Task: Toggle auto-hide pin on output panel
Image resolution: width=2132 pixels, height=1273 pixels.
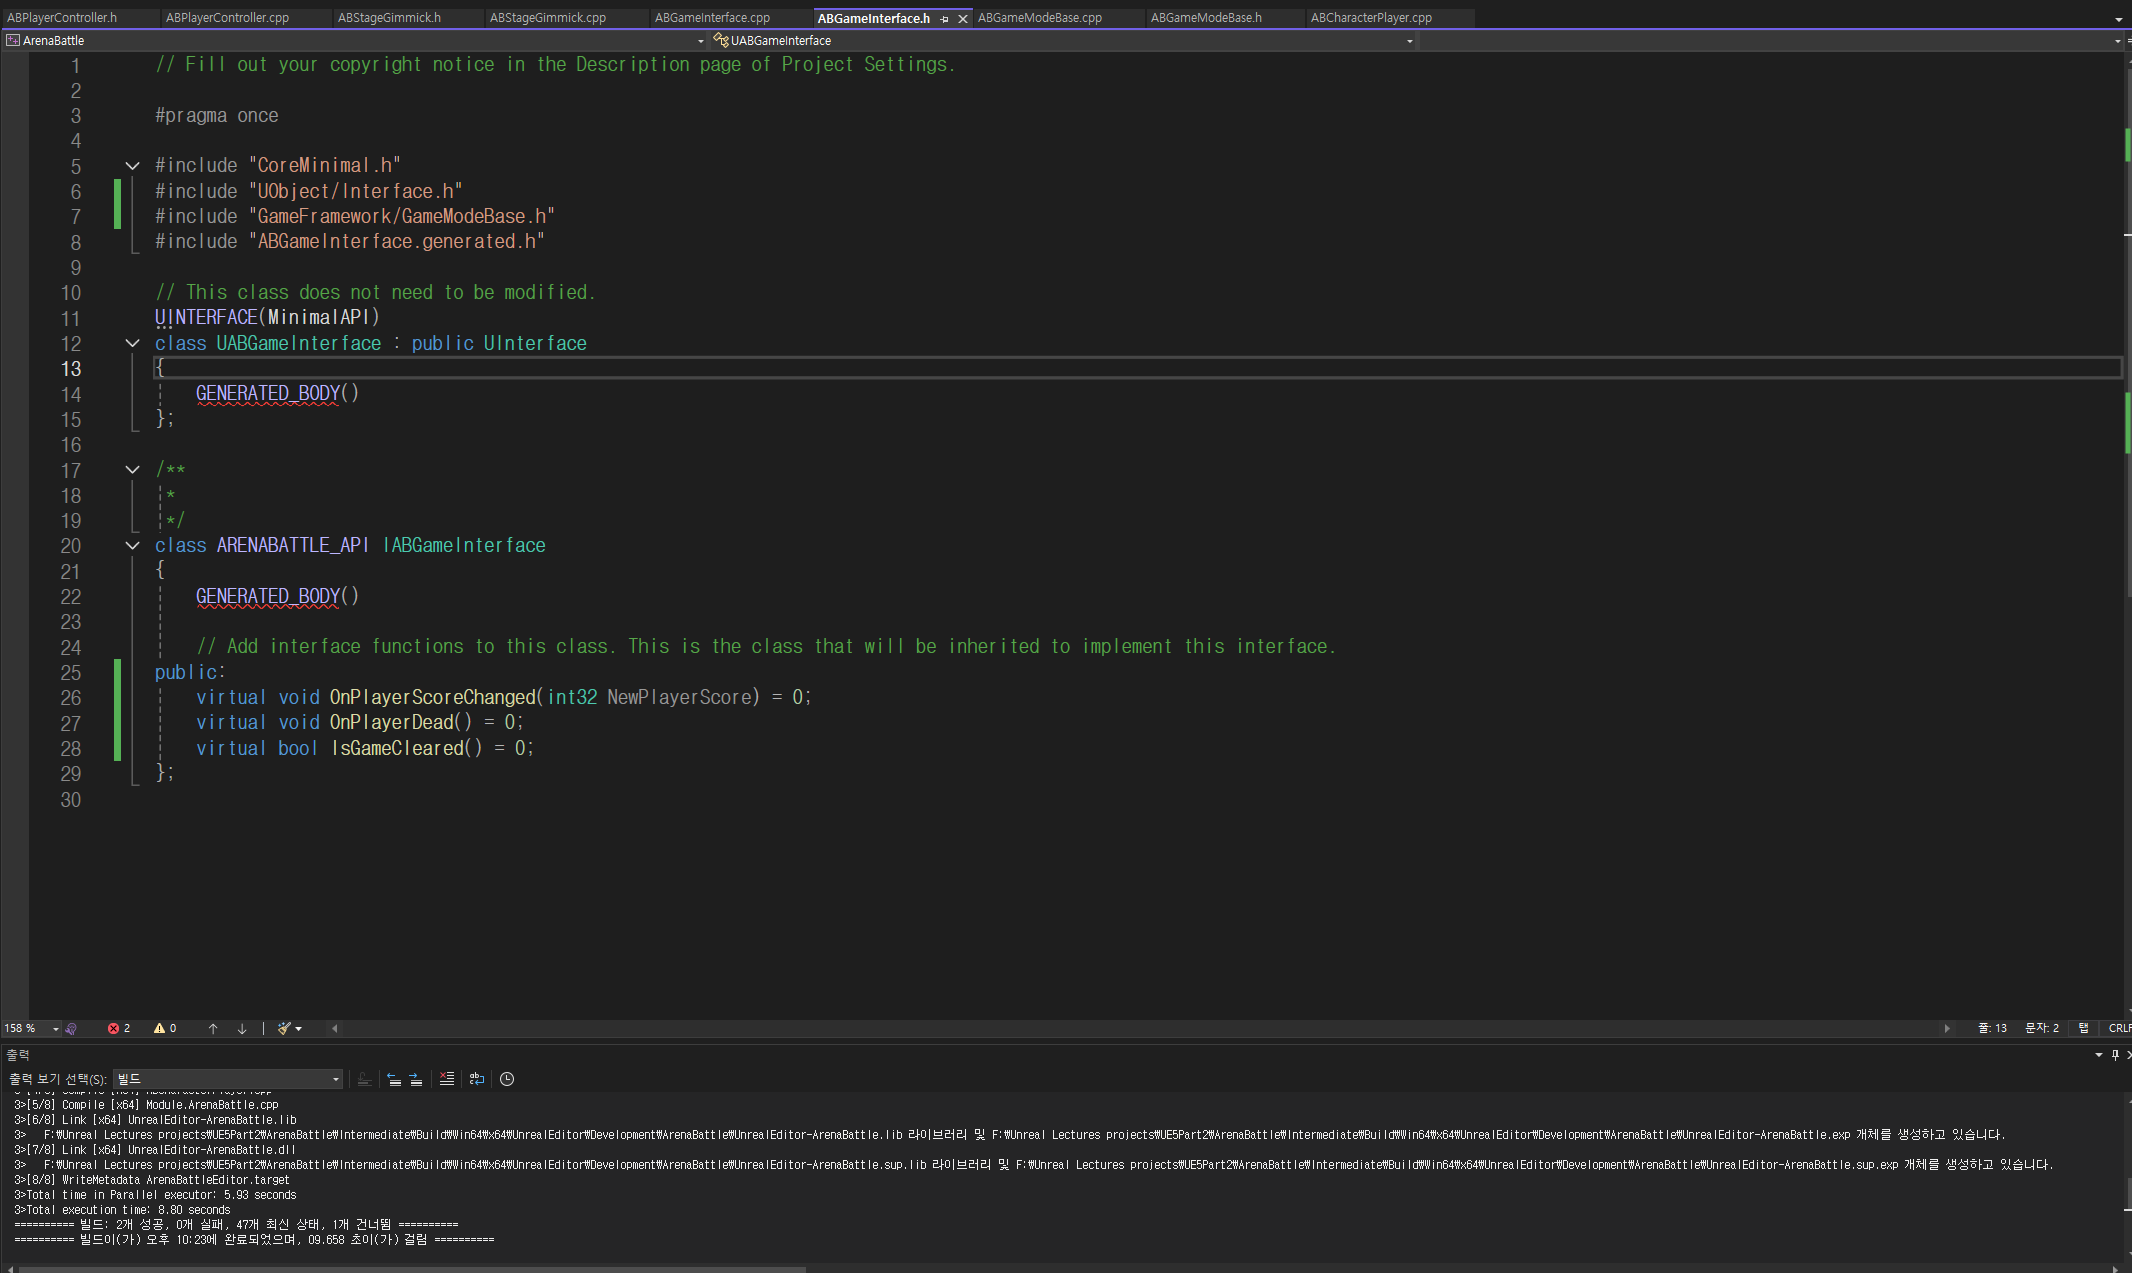Action: coord(2115,1055)
